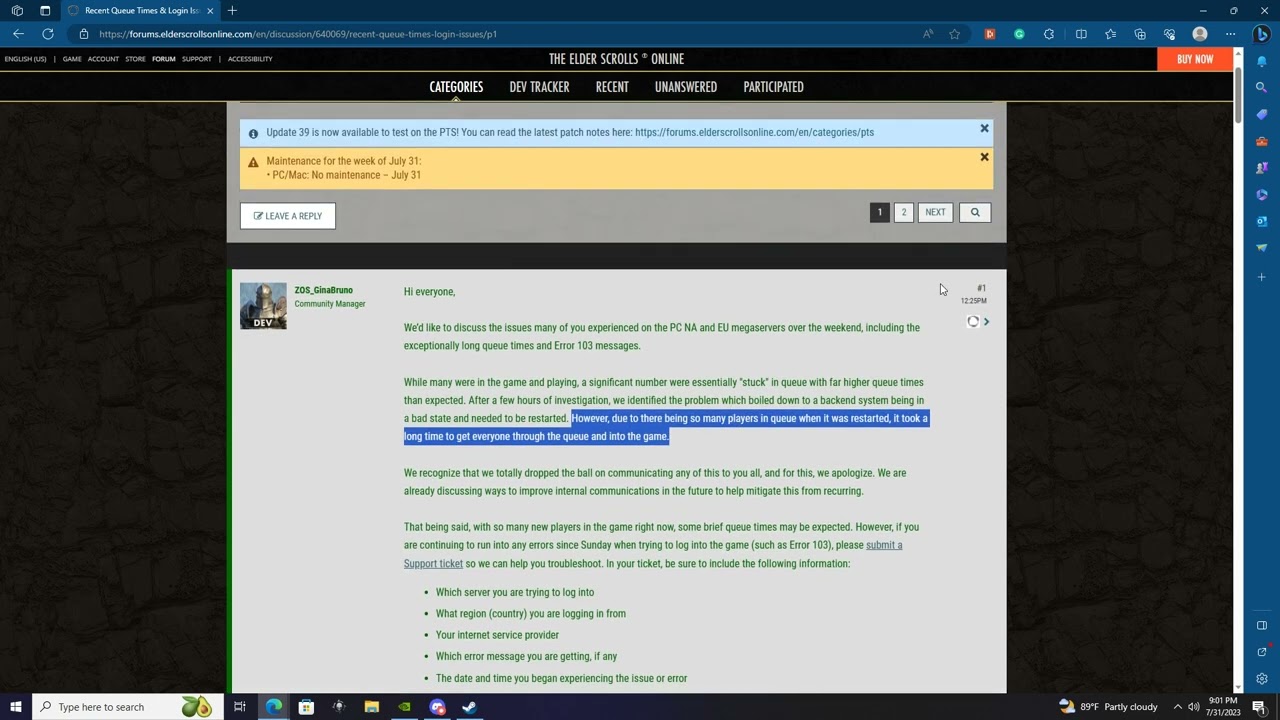Open the #1 post permalink
Image resolution: width=1280 pixels, height=720 pixels.
coord(981,288)
